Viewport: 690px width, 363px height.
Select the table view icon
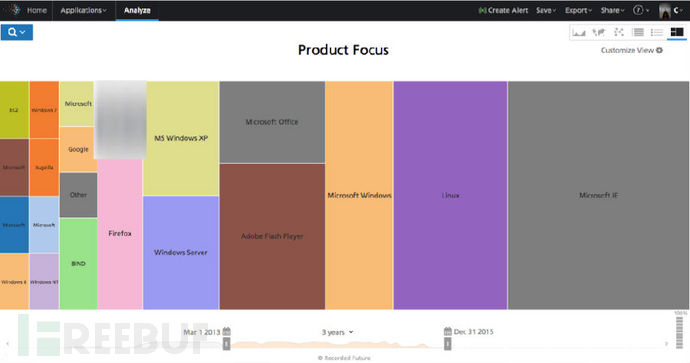pyautogui.click(x=638, y=32)
